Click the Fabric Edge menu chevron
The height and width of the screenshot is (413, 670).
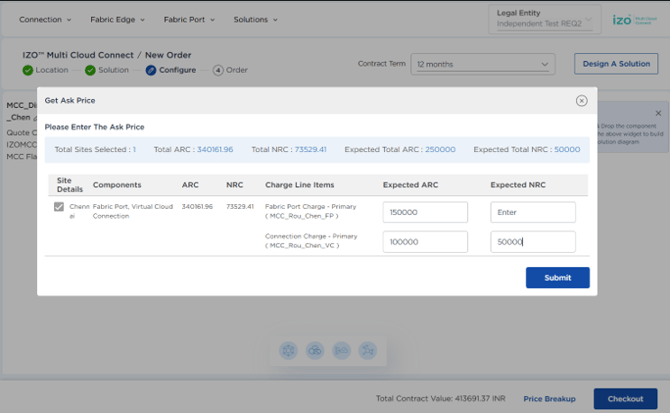coord(142,20)
